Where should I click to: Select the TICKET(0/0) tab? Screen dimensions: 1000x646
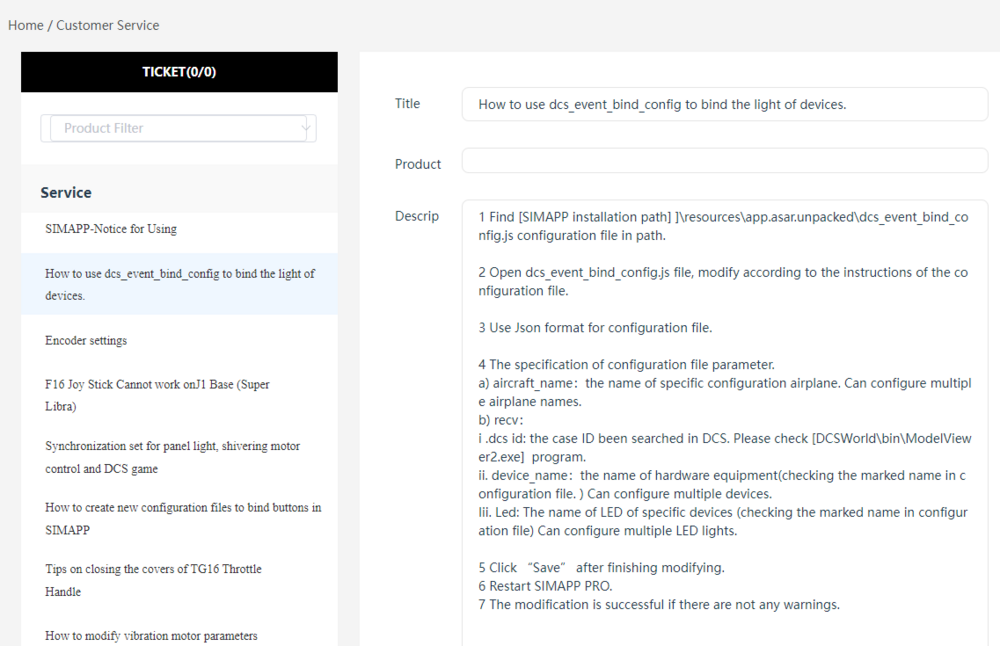179,72
